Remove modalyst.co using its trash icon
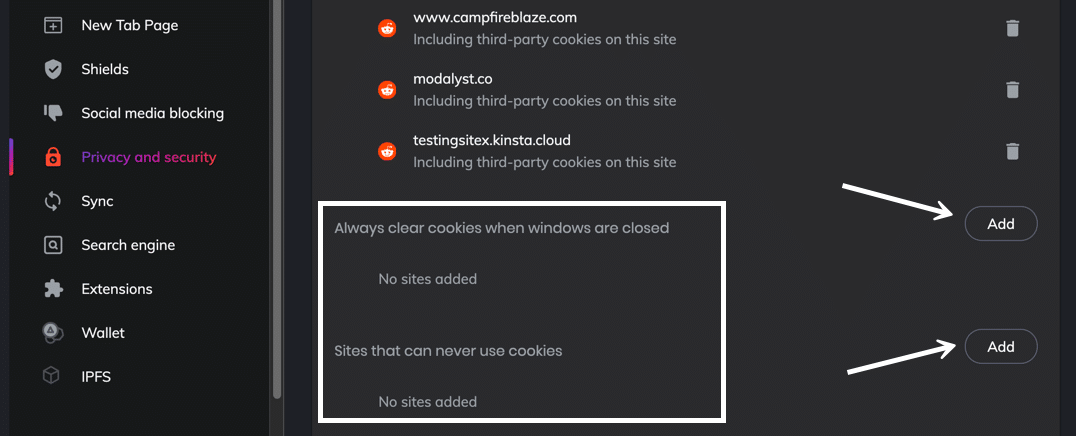 click(x=1012, y=90)
